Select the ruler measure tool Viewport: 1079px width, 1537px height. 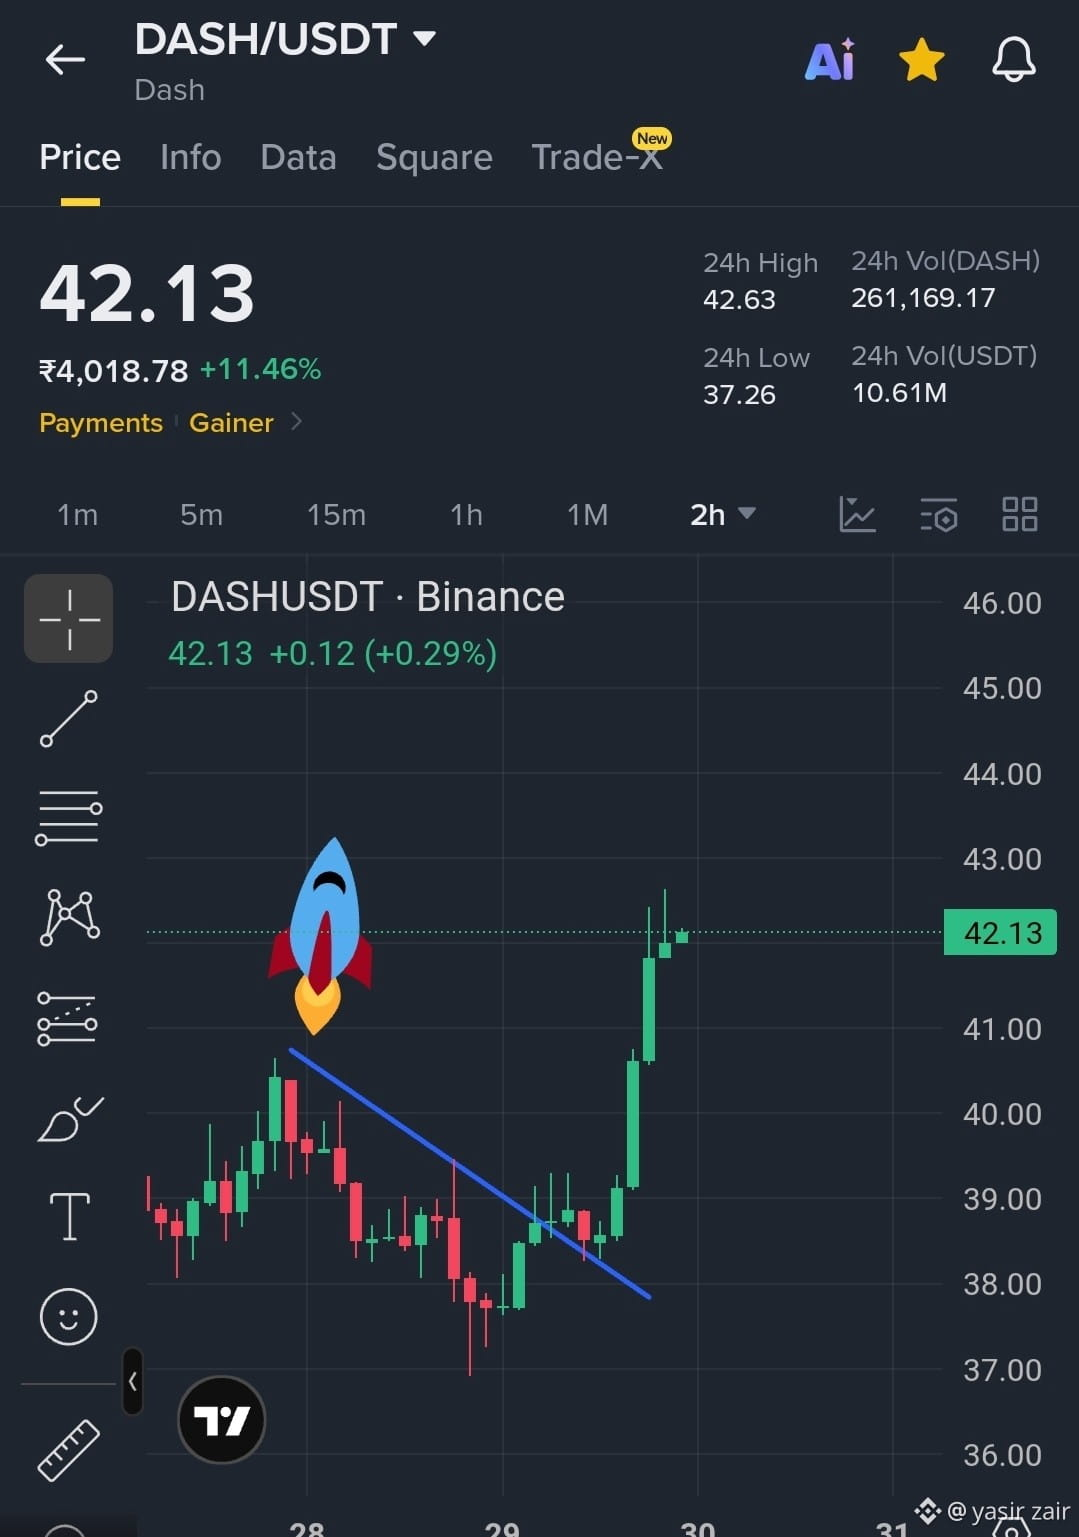coord(69,1450)
